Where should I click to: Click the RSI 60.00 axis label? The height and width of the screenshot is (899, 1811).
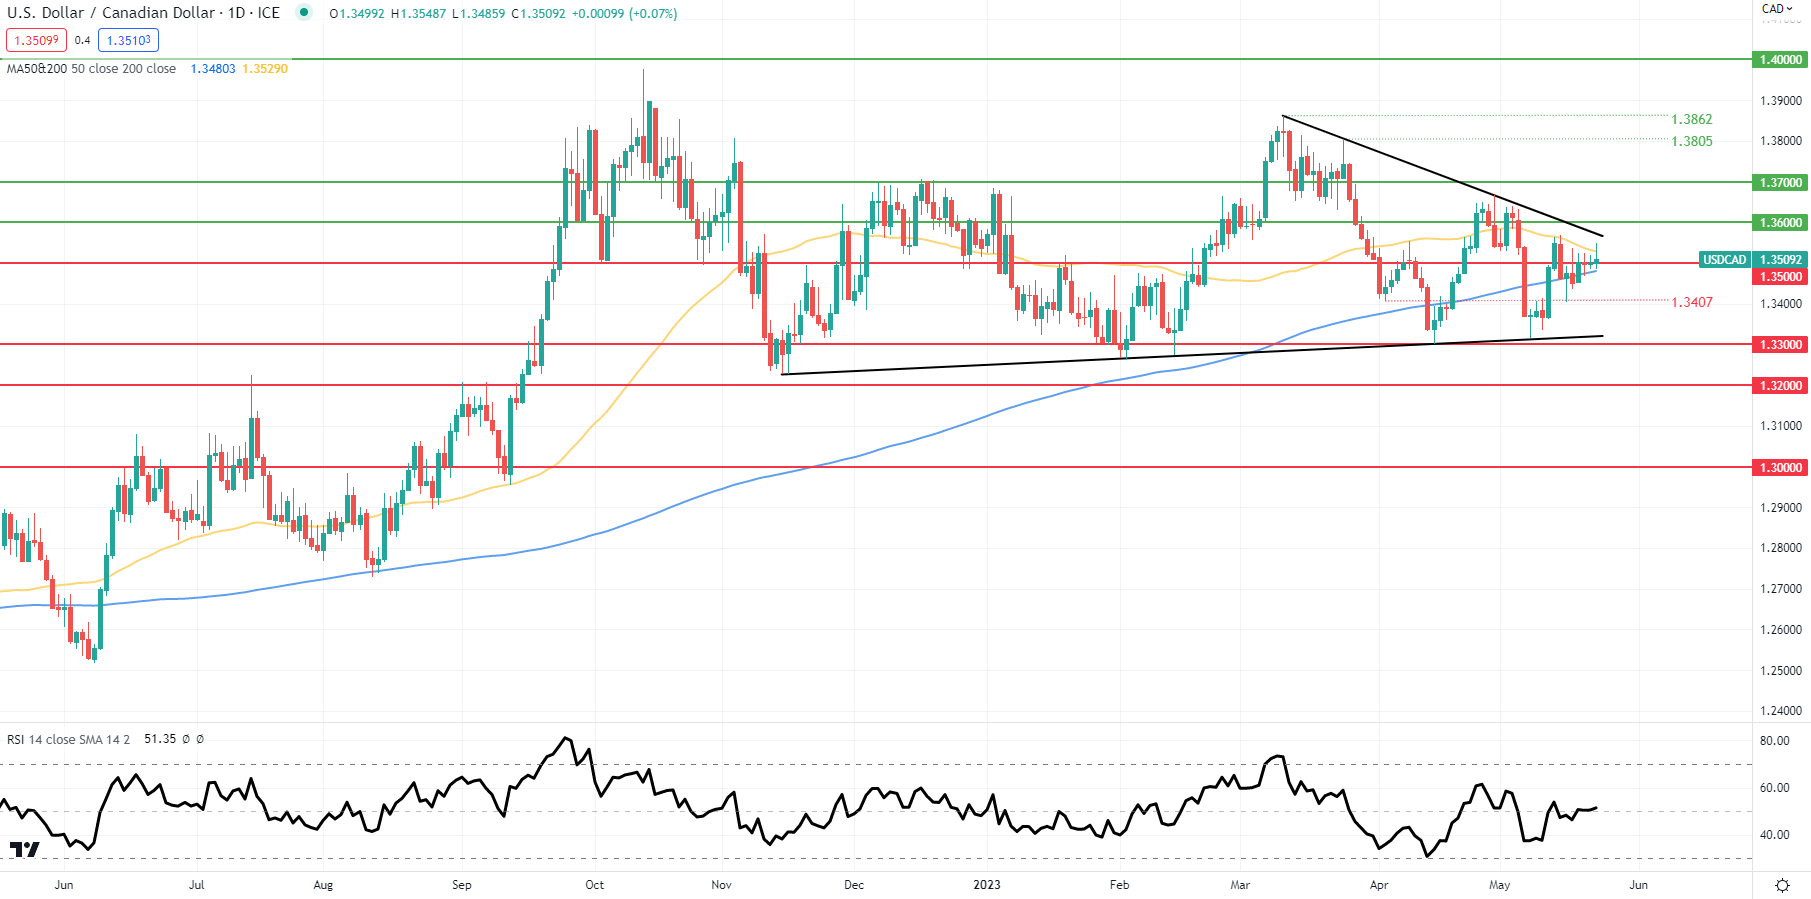click(x=1775, y=788)
